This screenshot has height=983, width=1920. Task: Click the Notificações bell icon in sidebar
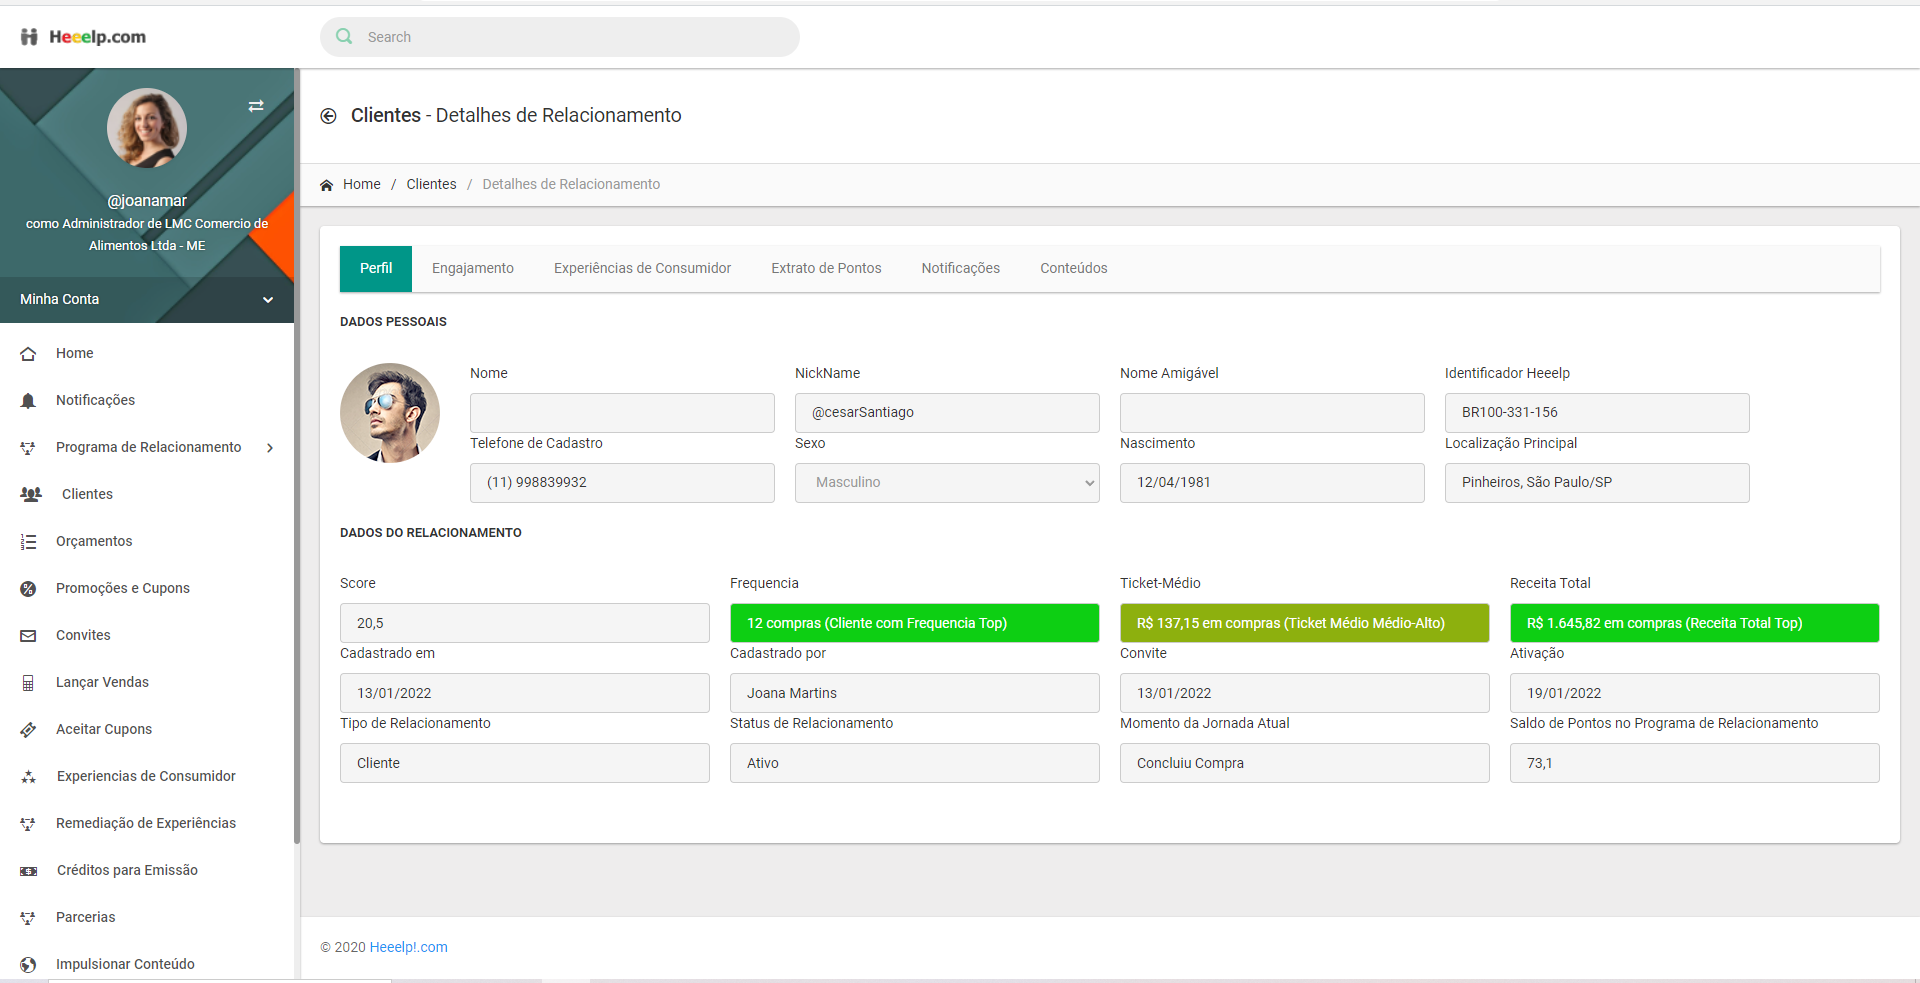coord(28,401)
